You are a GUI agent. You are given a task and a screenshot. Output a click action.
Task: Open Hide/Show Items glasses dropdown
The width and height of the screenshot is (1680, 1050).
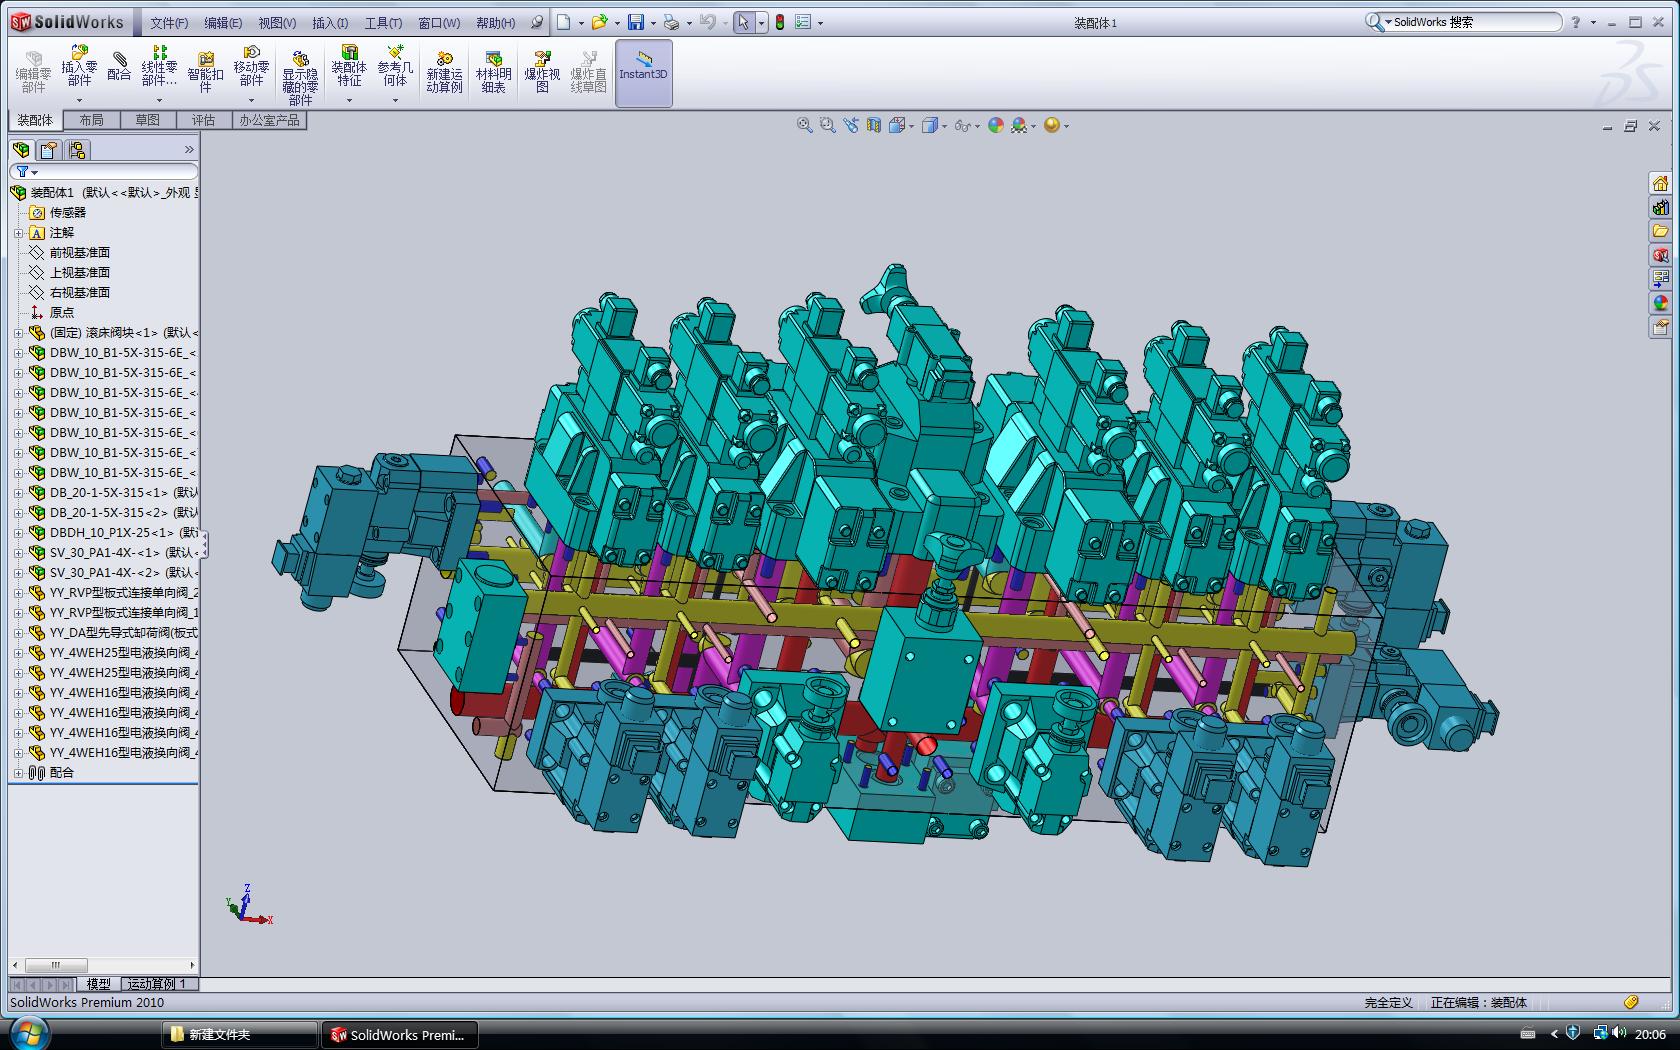pyautogui.click(x=977, y=126)
